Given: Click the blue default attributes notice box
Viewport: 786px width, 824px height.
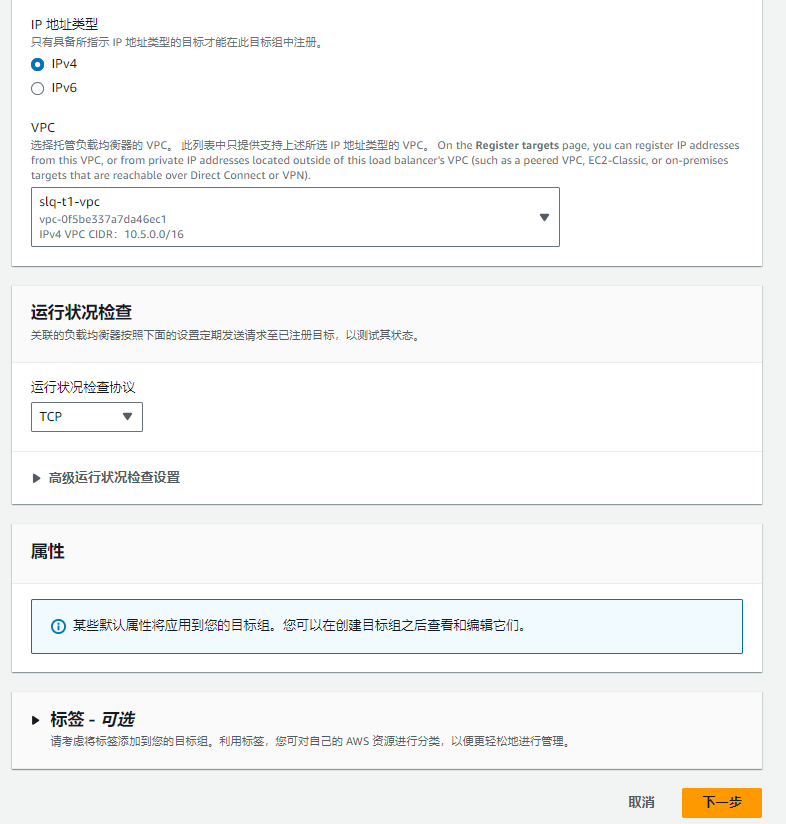Looking at the screenshot, I should point(387,626).
